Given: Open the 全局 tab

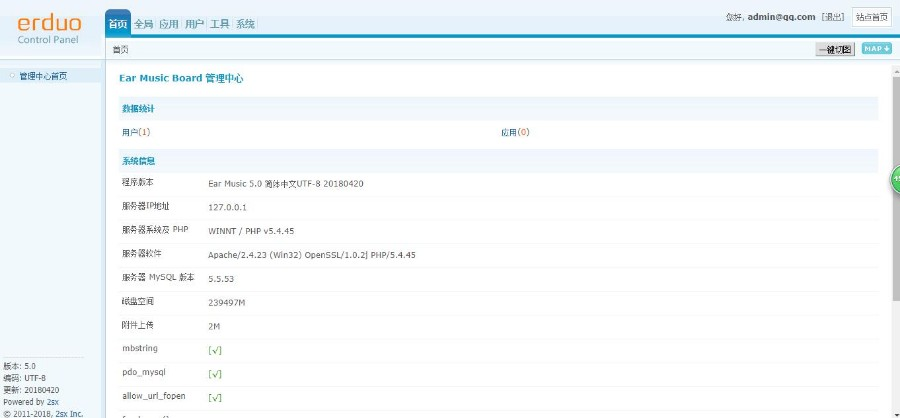Looking at the screenshot, I should [x=143, y=24].
